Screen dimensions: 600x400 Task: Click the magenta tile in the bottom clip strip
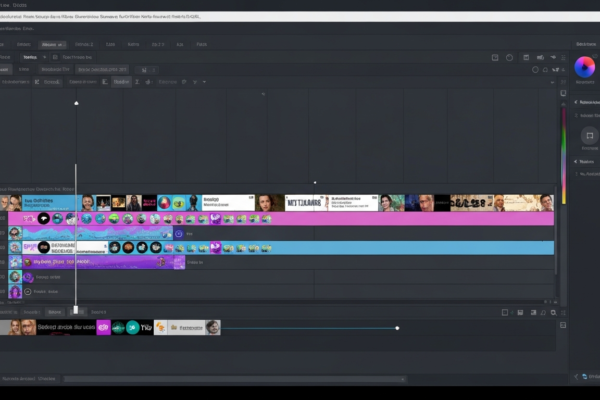click(103, 328)
